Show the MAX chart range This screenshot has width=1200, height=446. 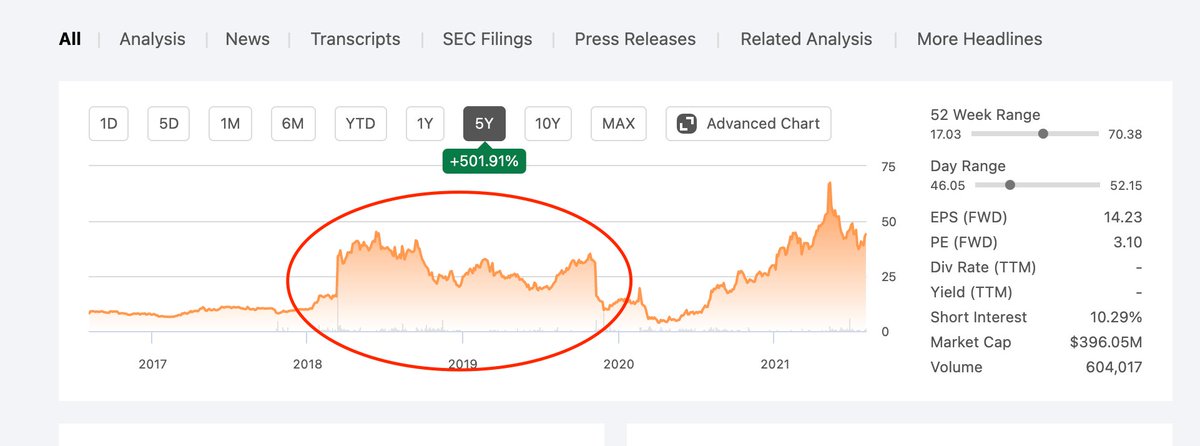(618, 124)
